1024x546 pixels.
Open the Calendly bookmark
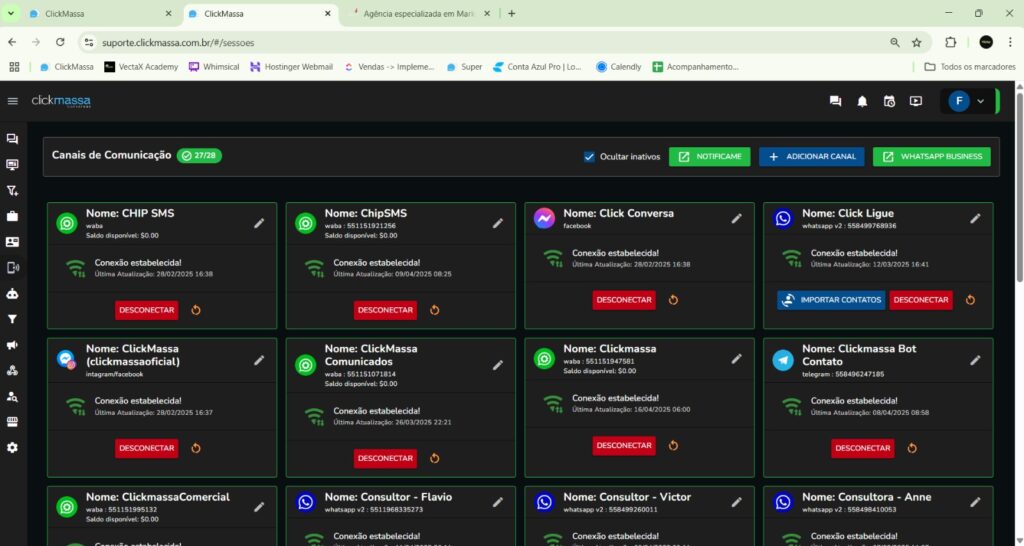tap(618, 67)
